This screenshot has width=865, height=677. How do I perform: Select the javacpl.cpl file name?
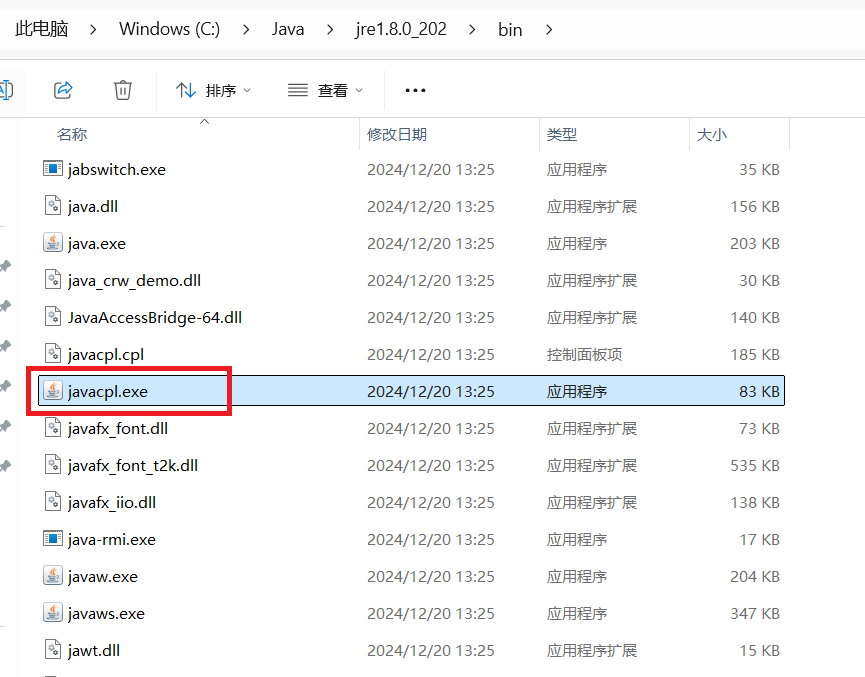(105, 354)
